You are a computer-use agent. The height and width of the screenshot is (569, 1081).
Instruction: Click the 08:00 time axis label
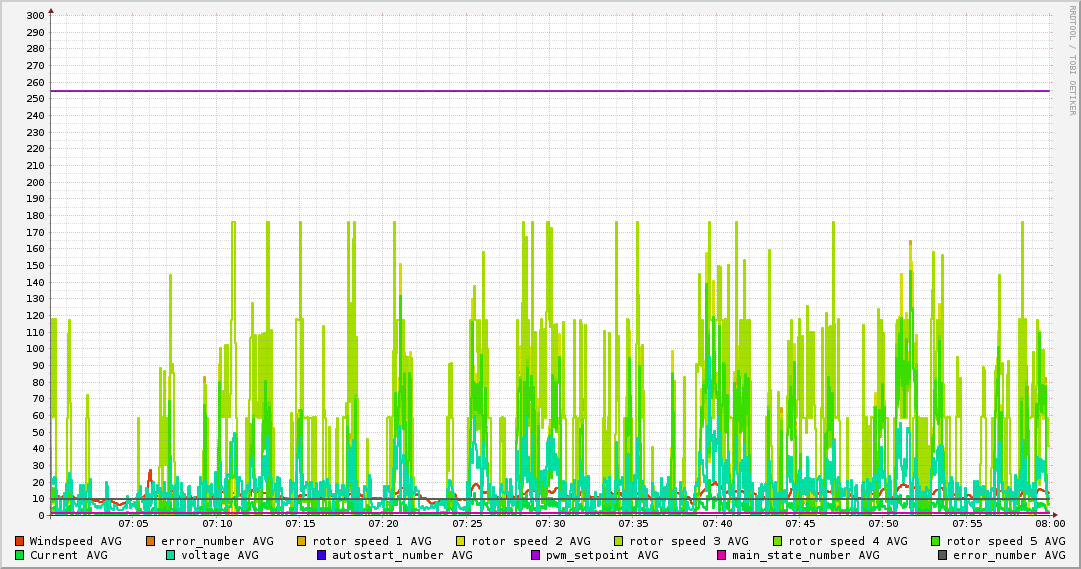1049,523
